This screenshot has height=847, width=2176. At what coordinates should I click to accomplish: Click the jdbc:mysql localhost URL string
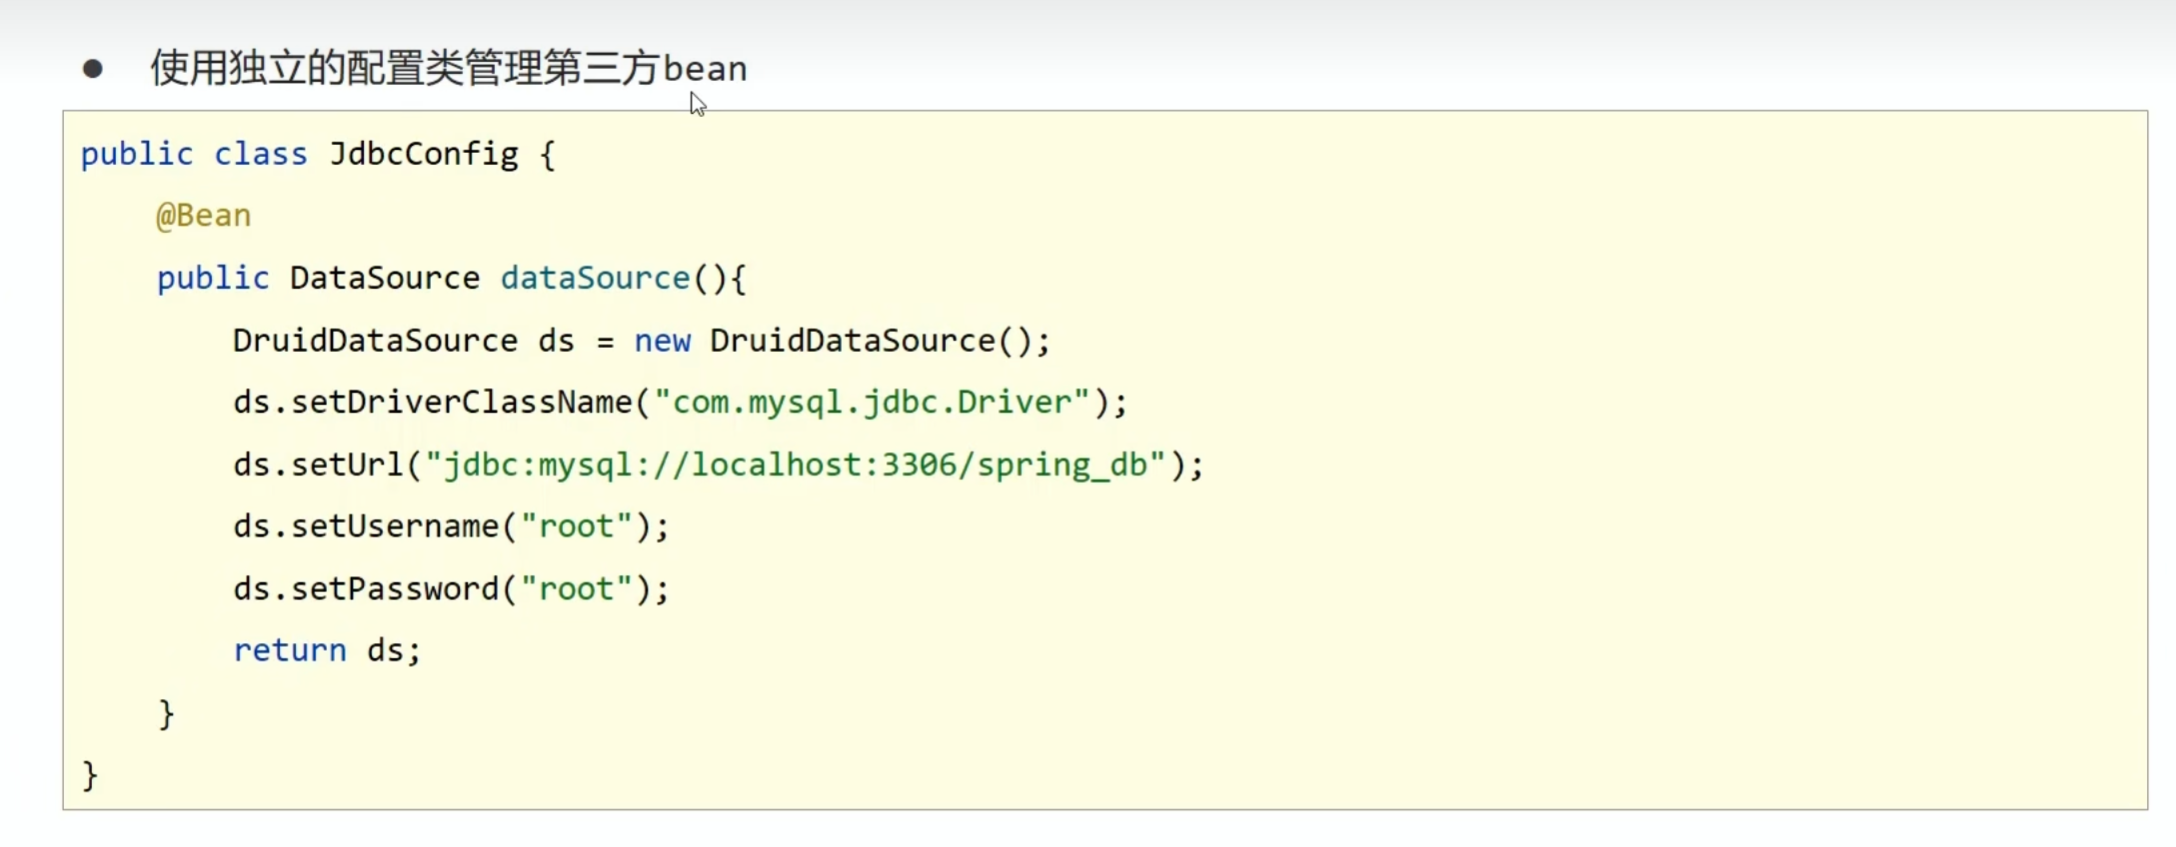pos(796,465)
